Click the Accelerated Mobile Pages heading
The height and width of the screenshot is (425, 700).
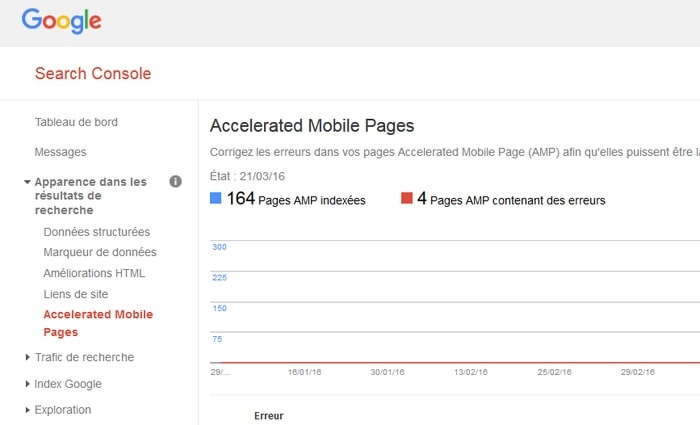coord(312,126)
